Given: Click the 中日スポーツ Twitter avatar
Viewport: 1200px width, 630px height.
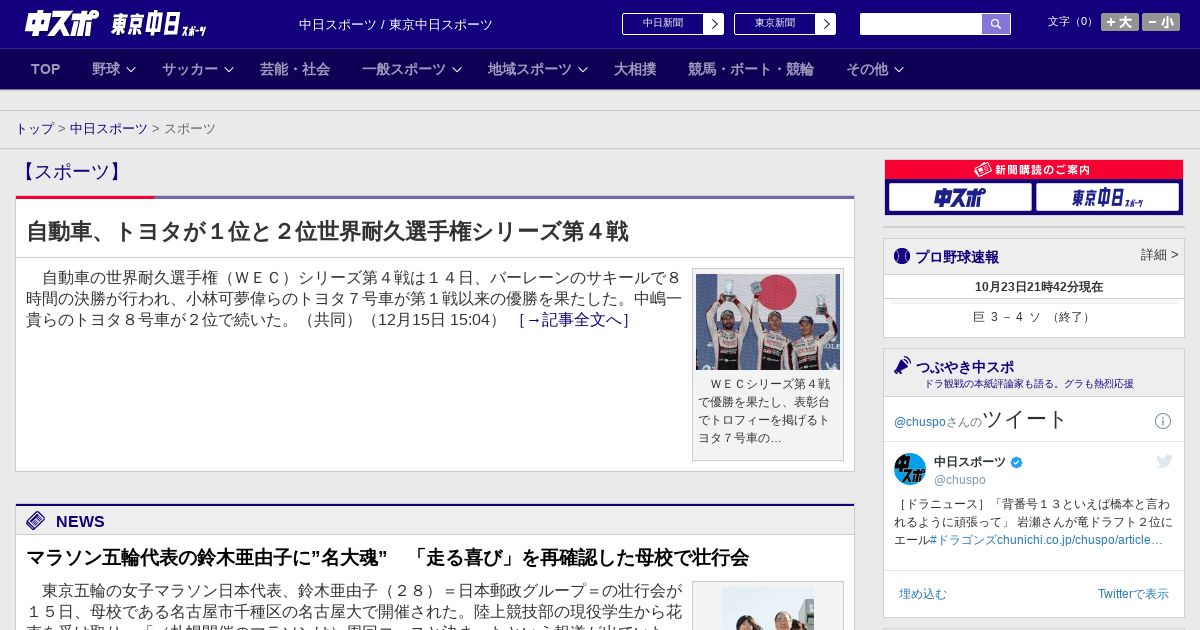Looking at the screenshot, I should click(x=910, y=469).
